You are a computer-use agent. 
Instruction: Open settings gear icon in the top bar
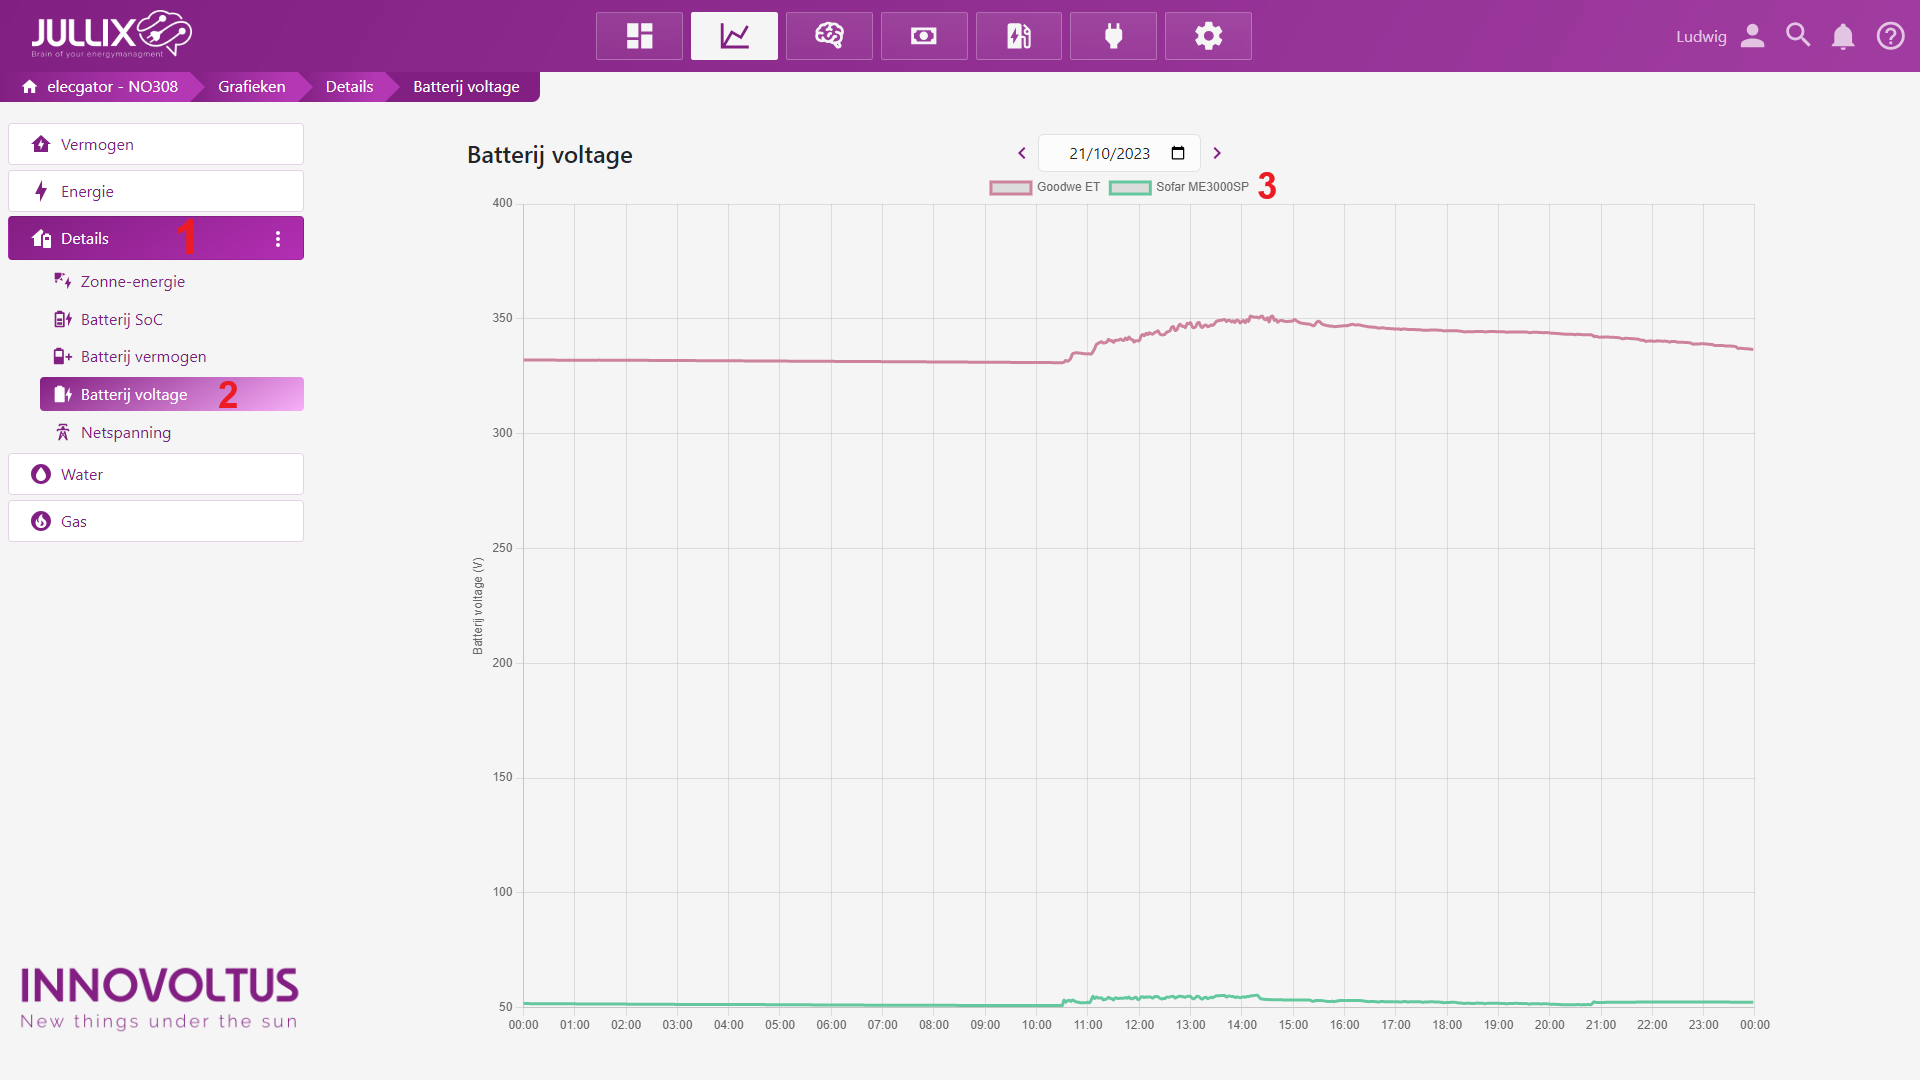pos(1208,36)
